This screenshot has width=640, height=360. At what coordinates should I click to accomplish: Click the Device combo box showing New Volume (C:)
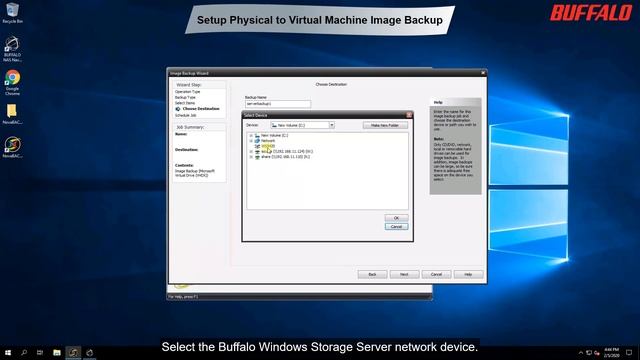302,125
